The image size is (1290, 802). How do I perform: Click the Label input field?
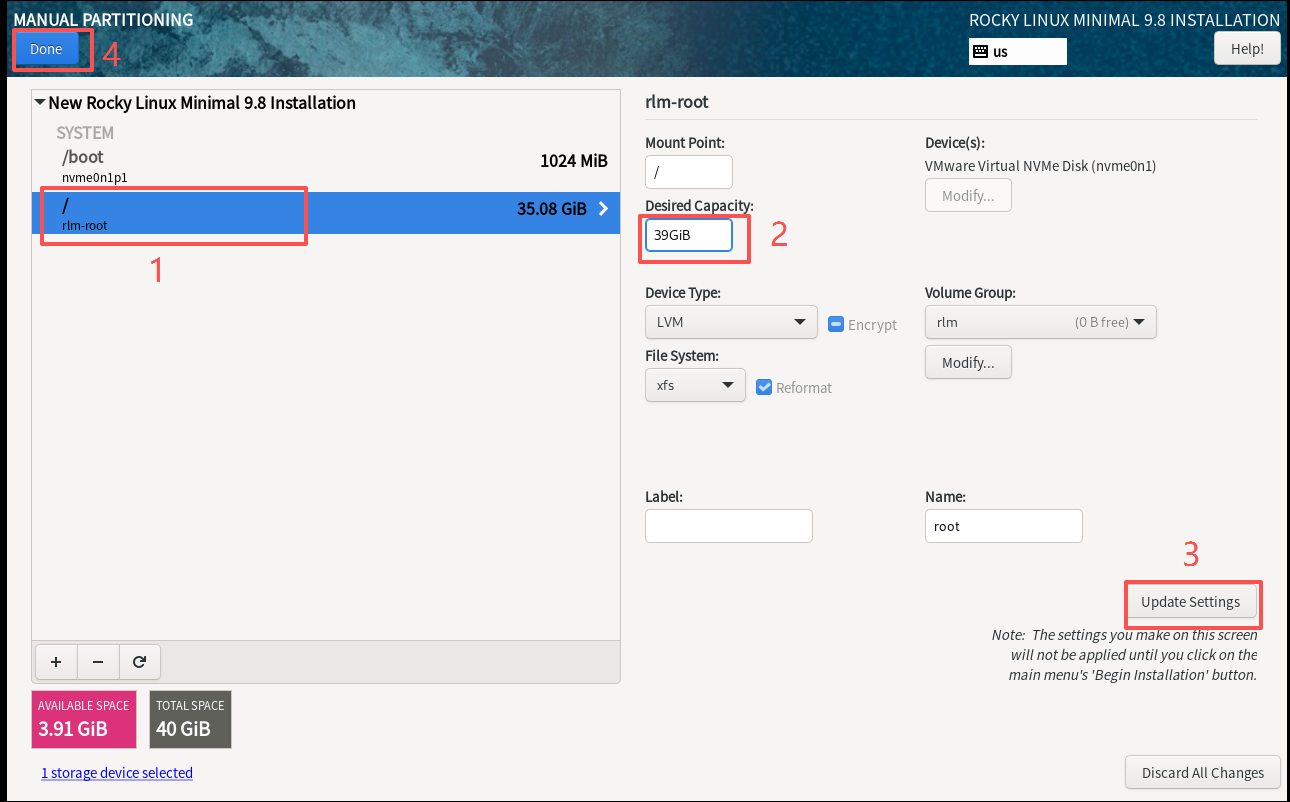tap(729, 526)
